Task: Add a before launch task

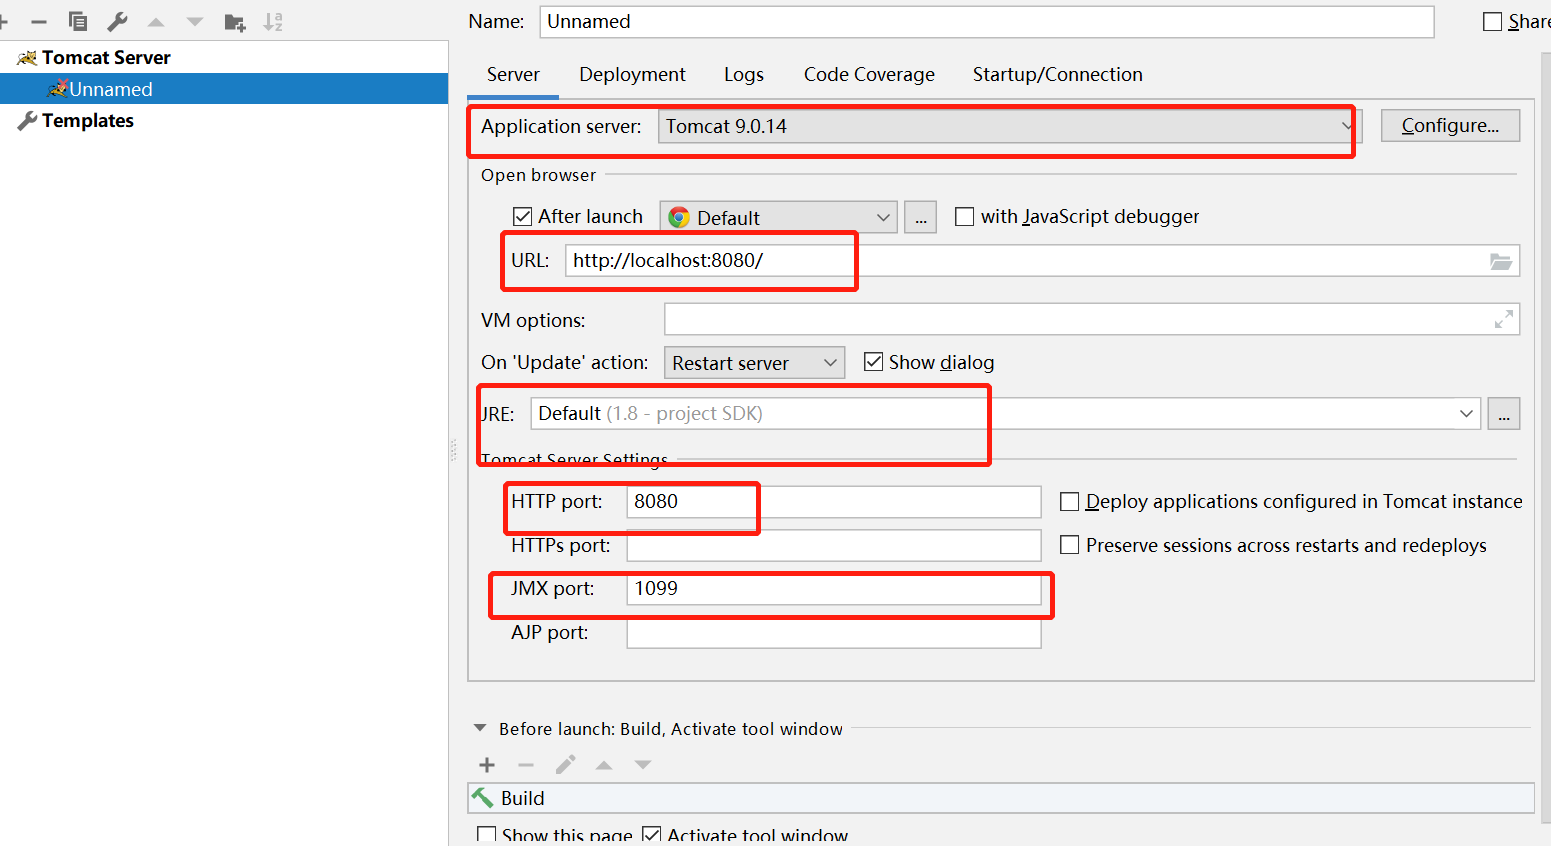Action: [x=487, y=765]
